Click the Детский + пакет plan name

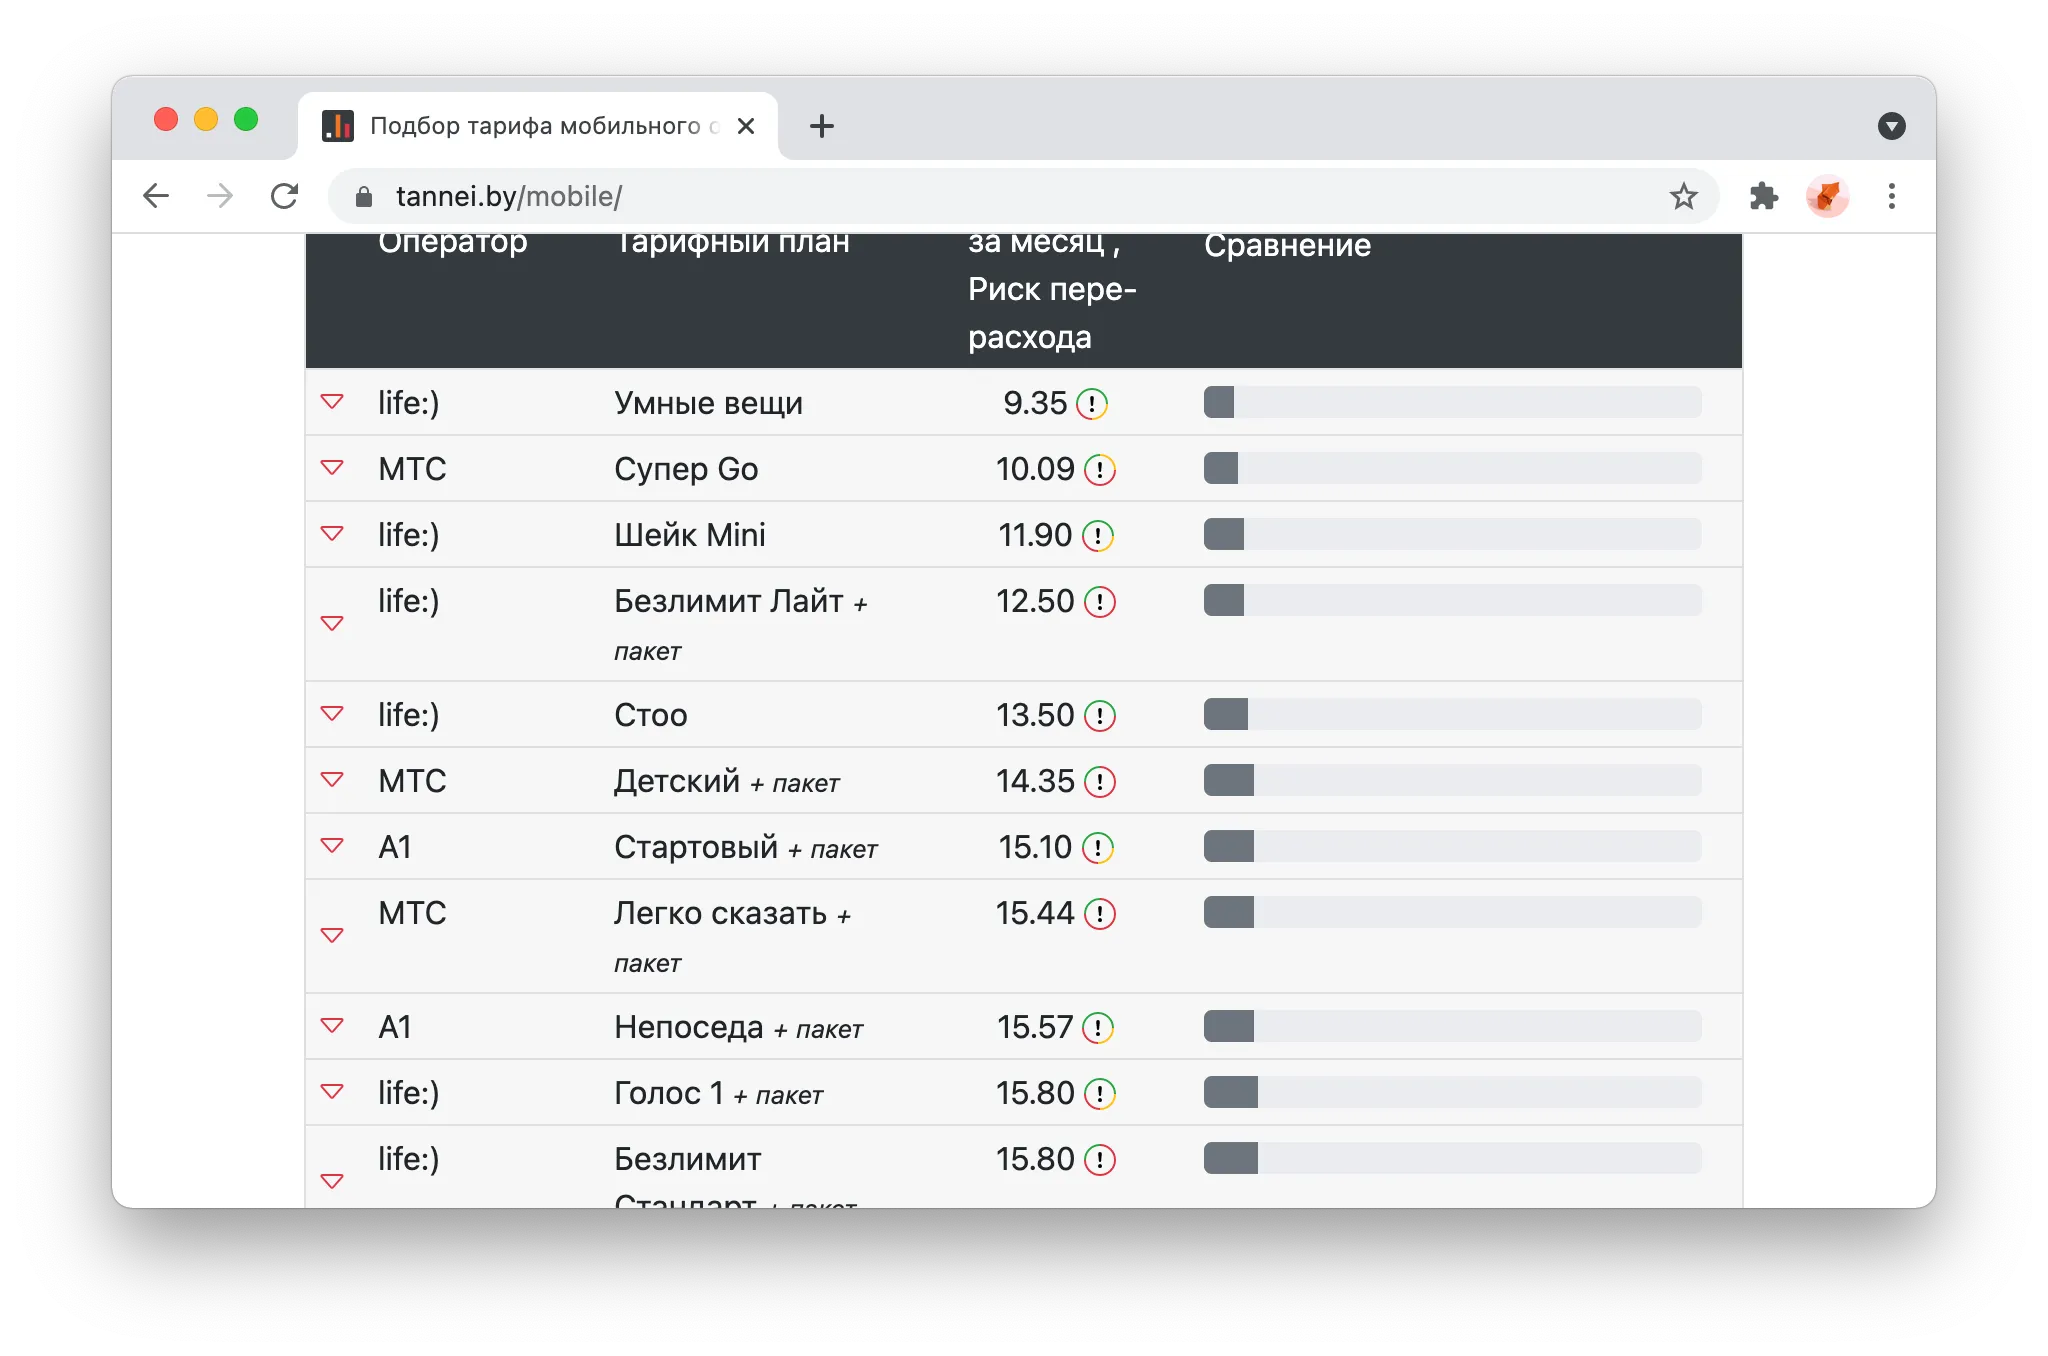click(x=727, y=781)
